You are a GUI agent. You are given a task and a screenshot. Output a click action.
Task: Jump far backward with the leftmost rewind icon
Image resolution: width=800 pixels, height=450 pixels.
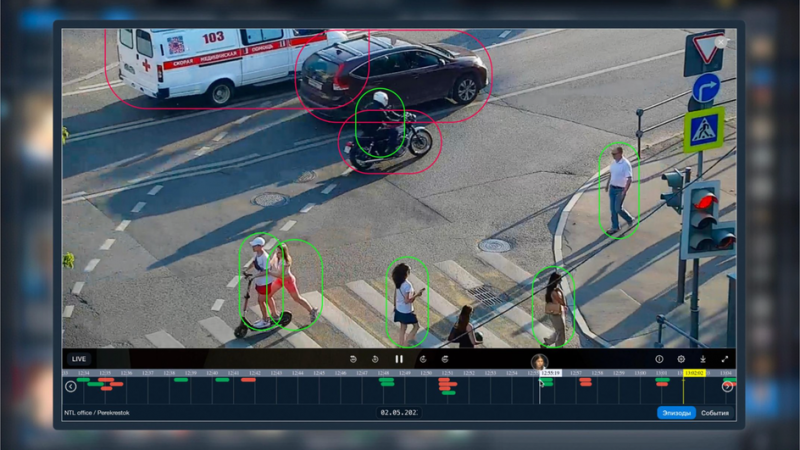[353, 359]
